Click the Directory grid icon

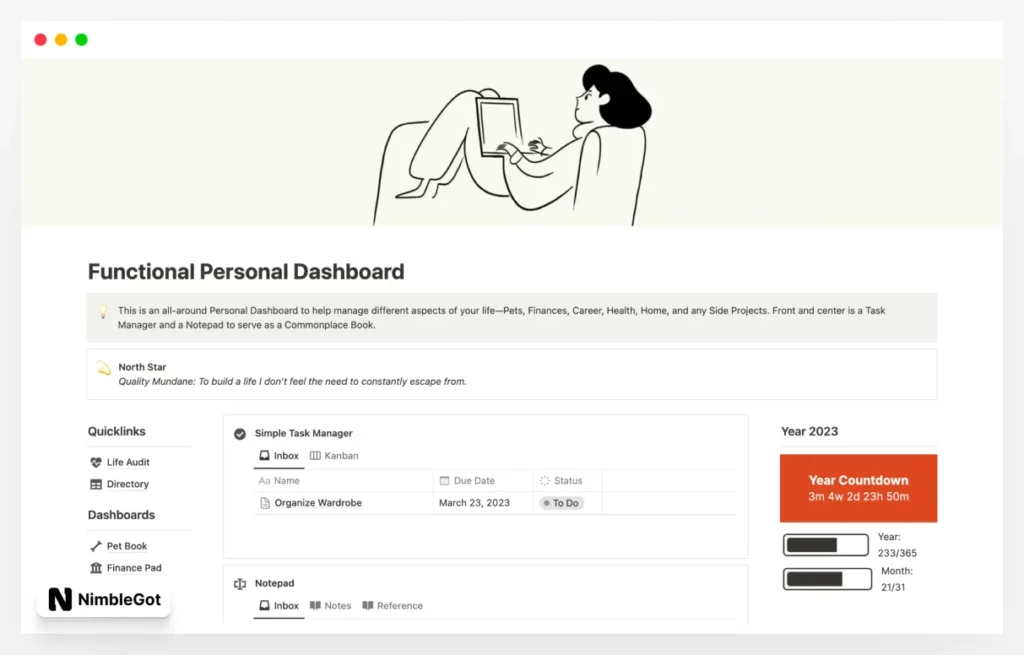[x=95, y=484]
